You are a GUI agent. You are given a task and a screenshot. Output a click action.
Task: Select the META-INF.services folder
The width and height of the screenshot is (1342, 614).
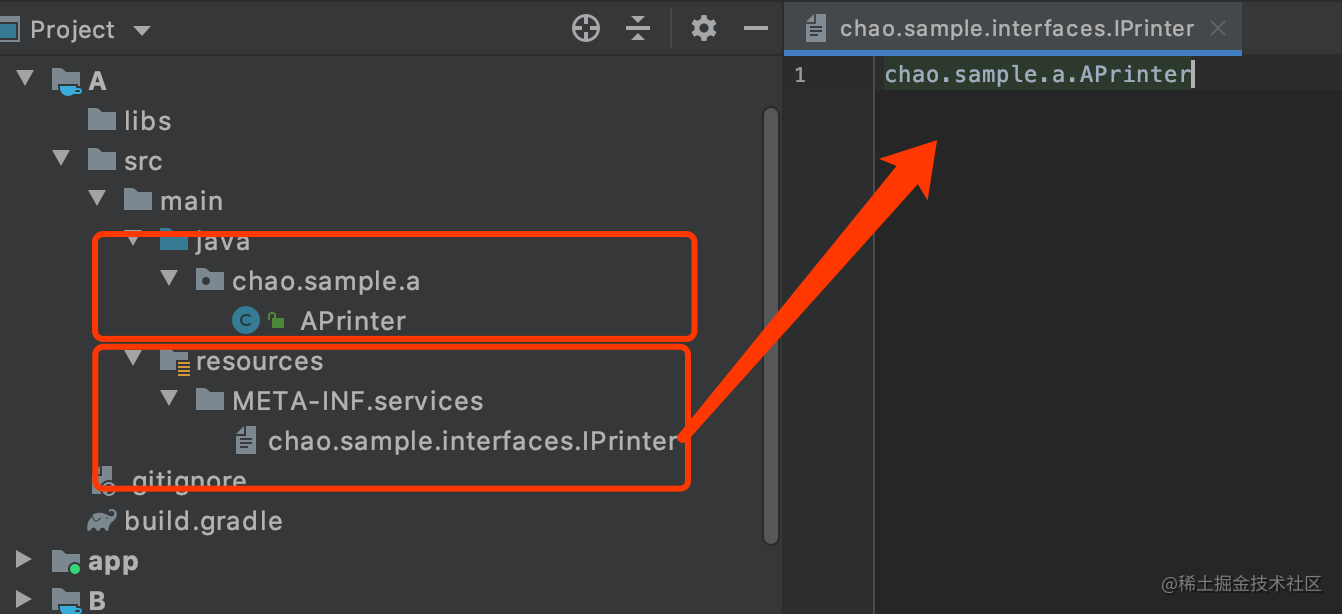[357, 400]
